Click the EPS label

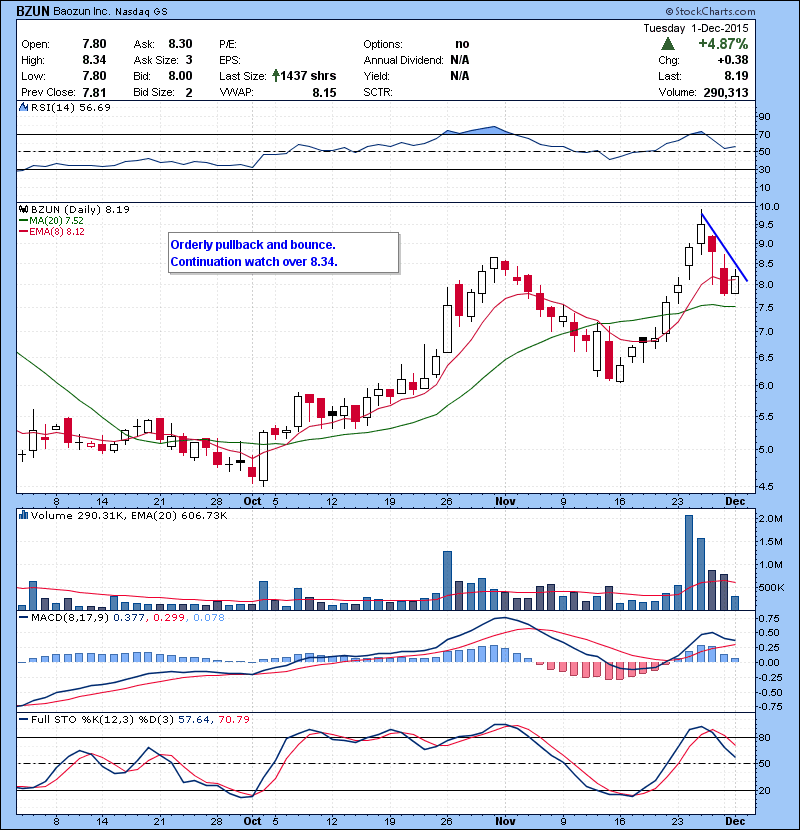[x=230, y=60]
